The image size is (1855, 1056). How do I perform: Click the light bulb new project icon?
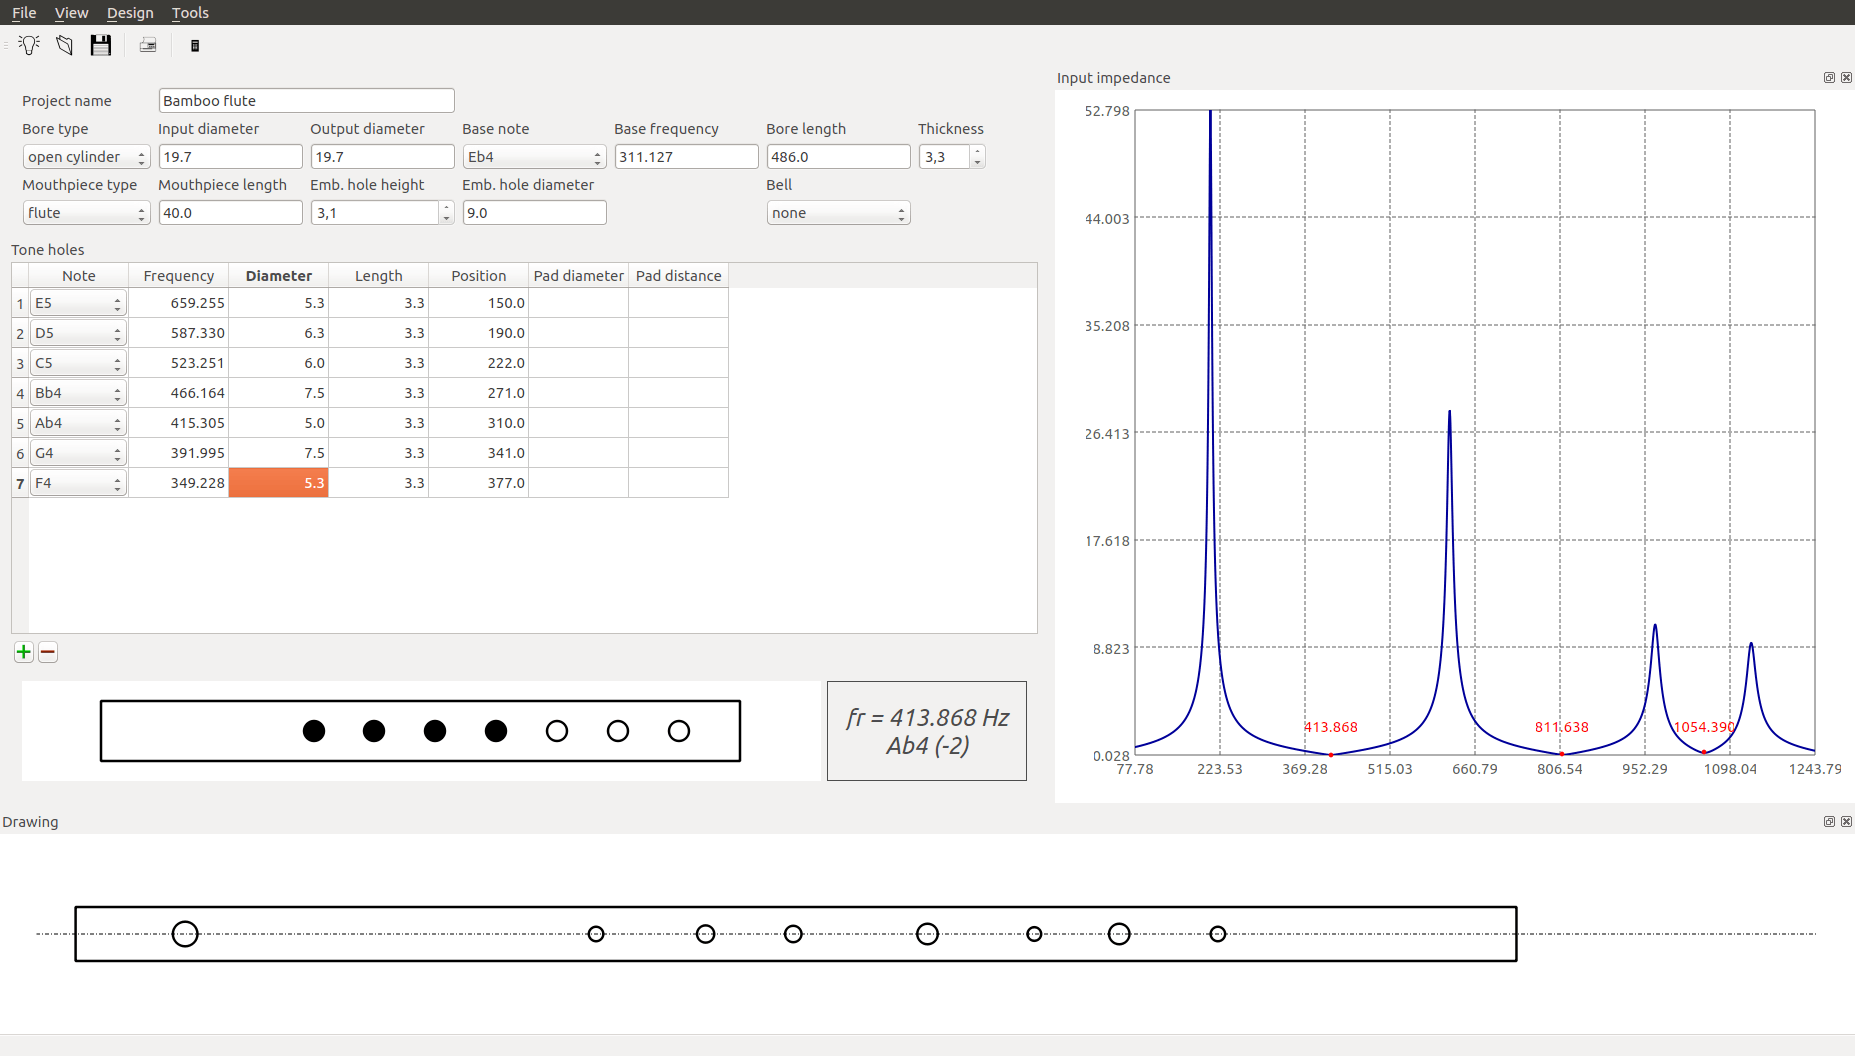point(29,45)
